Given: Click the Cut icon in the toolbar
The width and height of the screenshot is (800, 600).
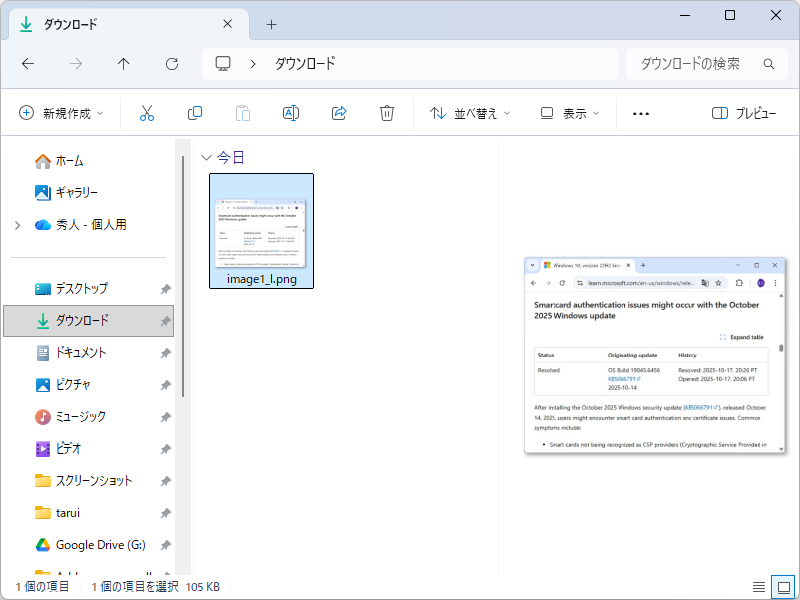Looking at the screenshot, I should pos(146,112).
